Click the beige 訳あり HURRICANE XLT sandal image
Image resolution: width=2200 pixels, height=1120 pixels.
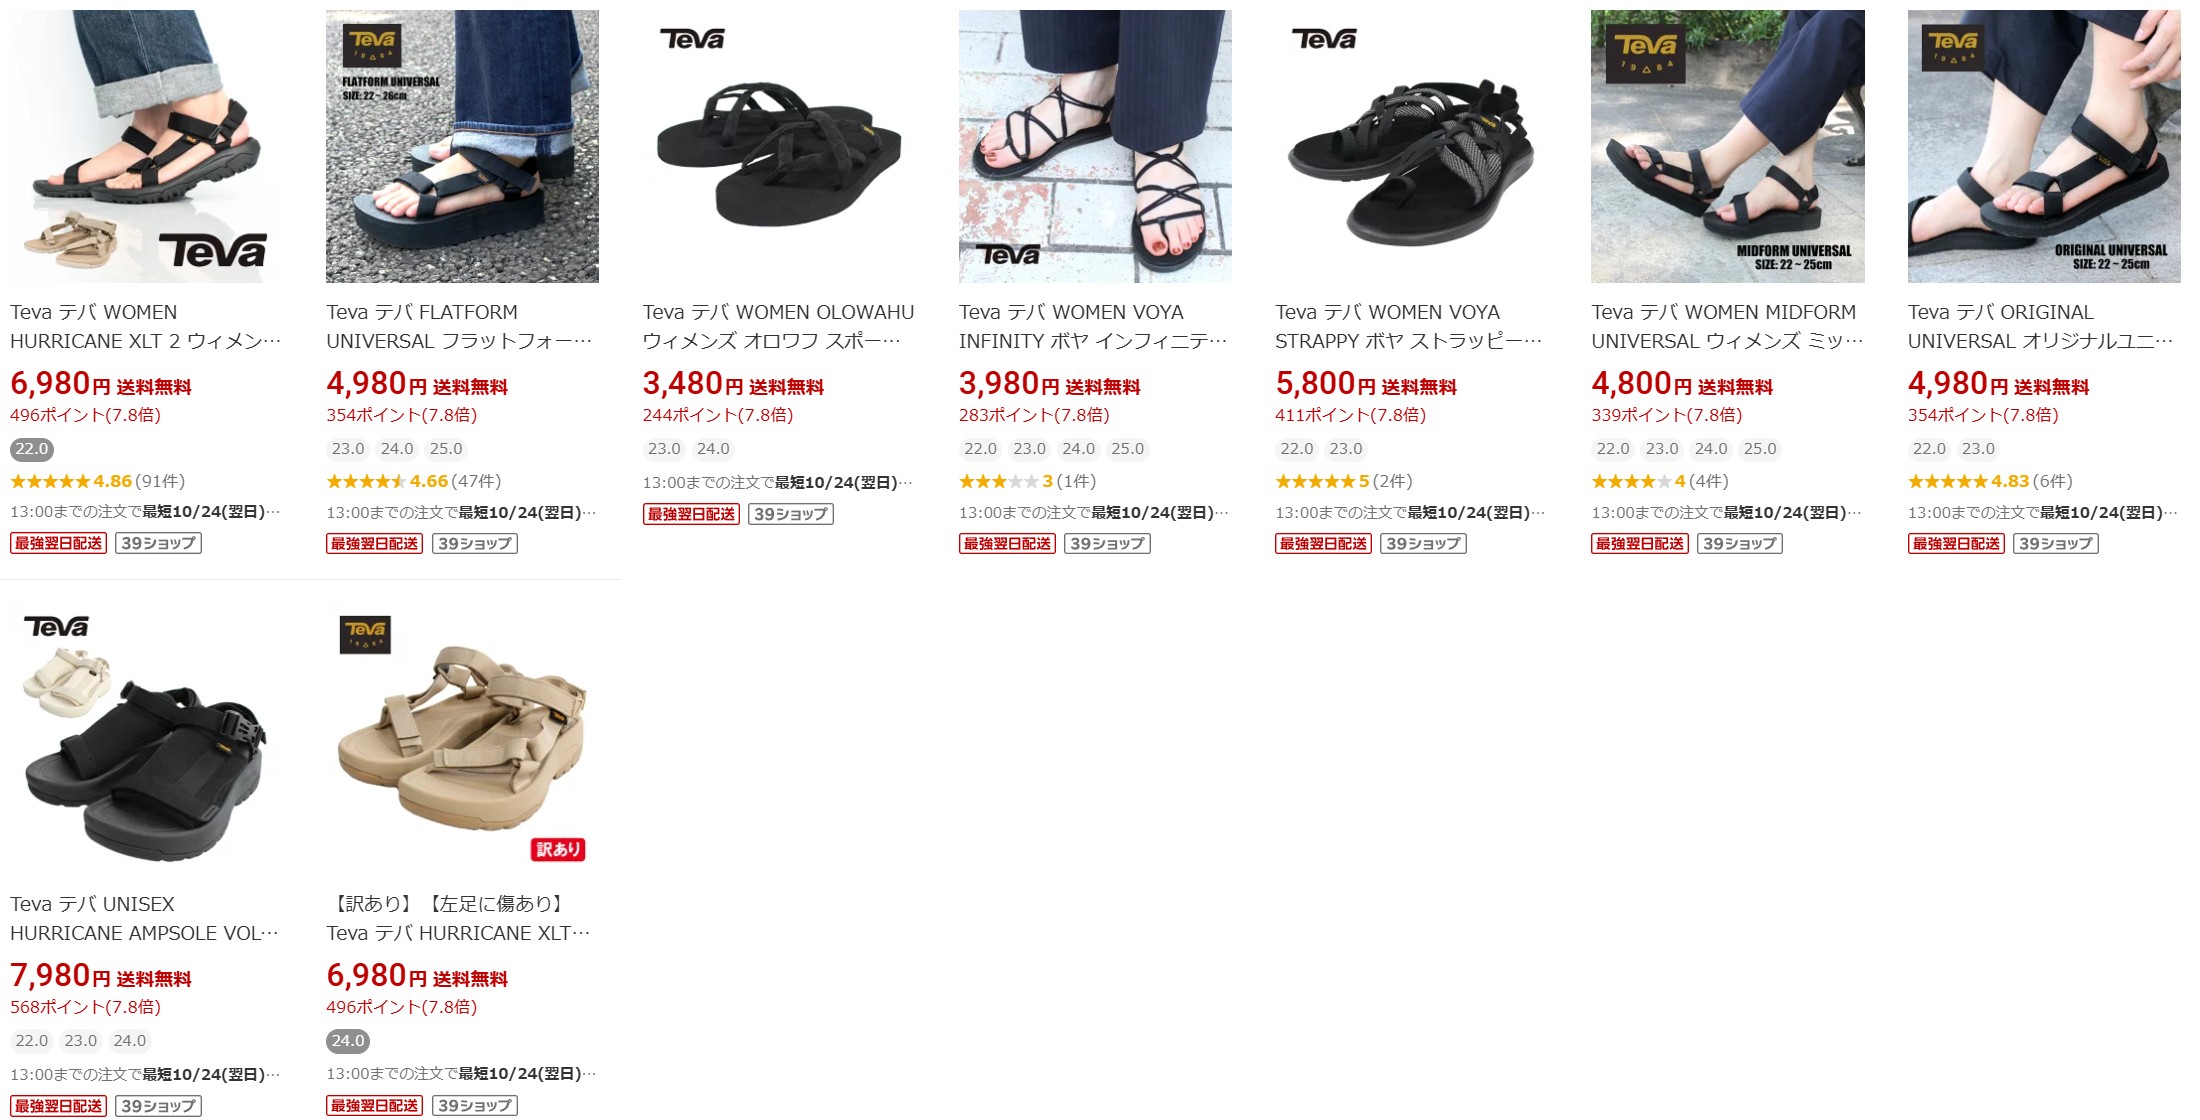click(462, 738)
